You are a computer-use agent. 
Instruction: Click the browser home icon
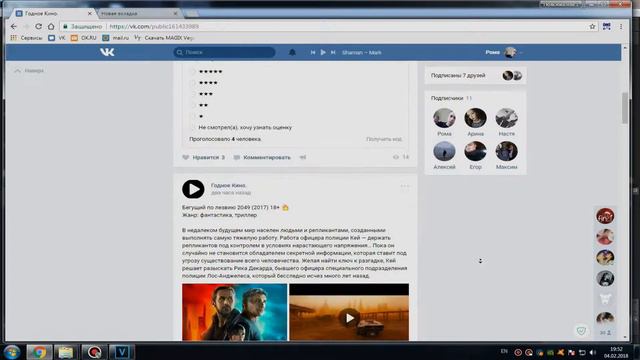click(51, 26)
